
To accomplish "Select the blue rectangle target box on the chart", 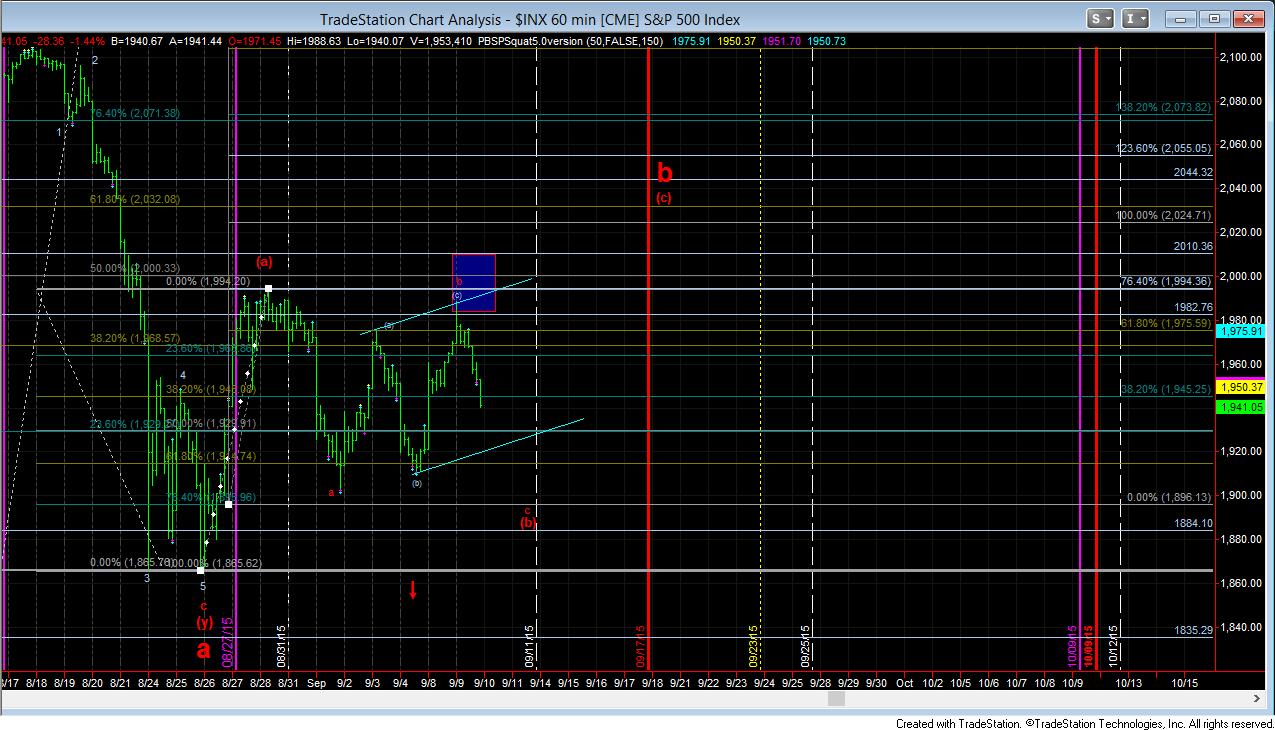I will coord(474,282).
